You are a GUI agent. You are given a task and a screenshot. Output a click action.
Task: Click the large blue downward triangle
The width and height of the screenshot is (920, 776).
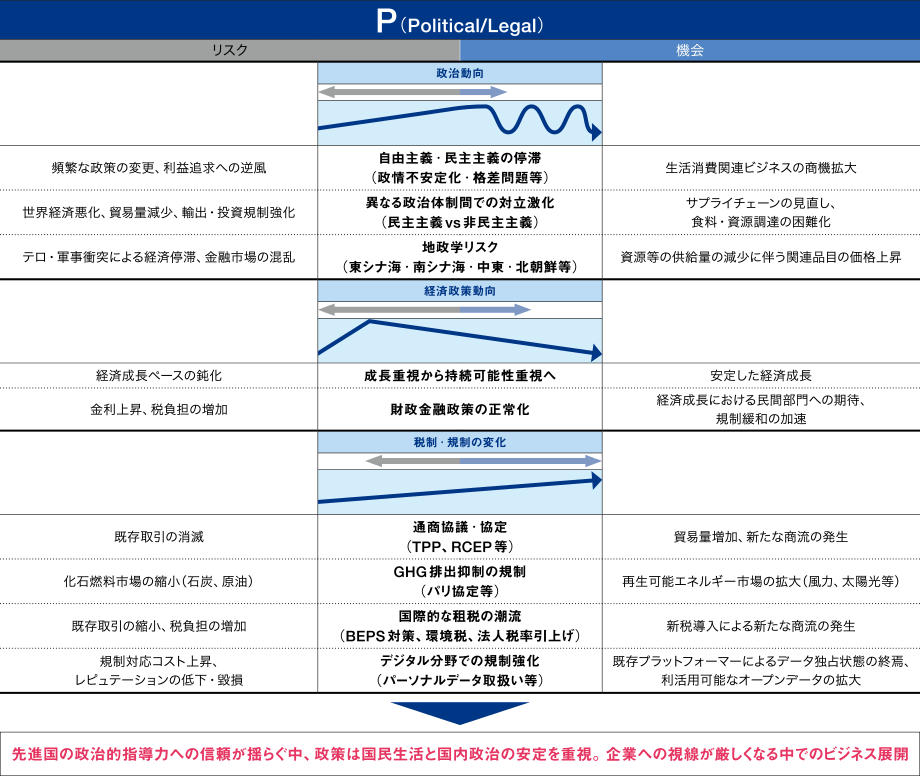click(460, 713)
